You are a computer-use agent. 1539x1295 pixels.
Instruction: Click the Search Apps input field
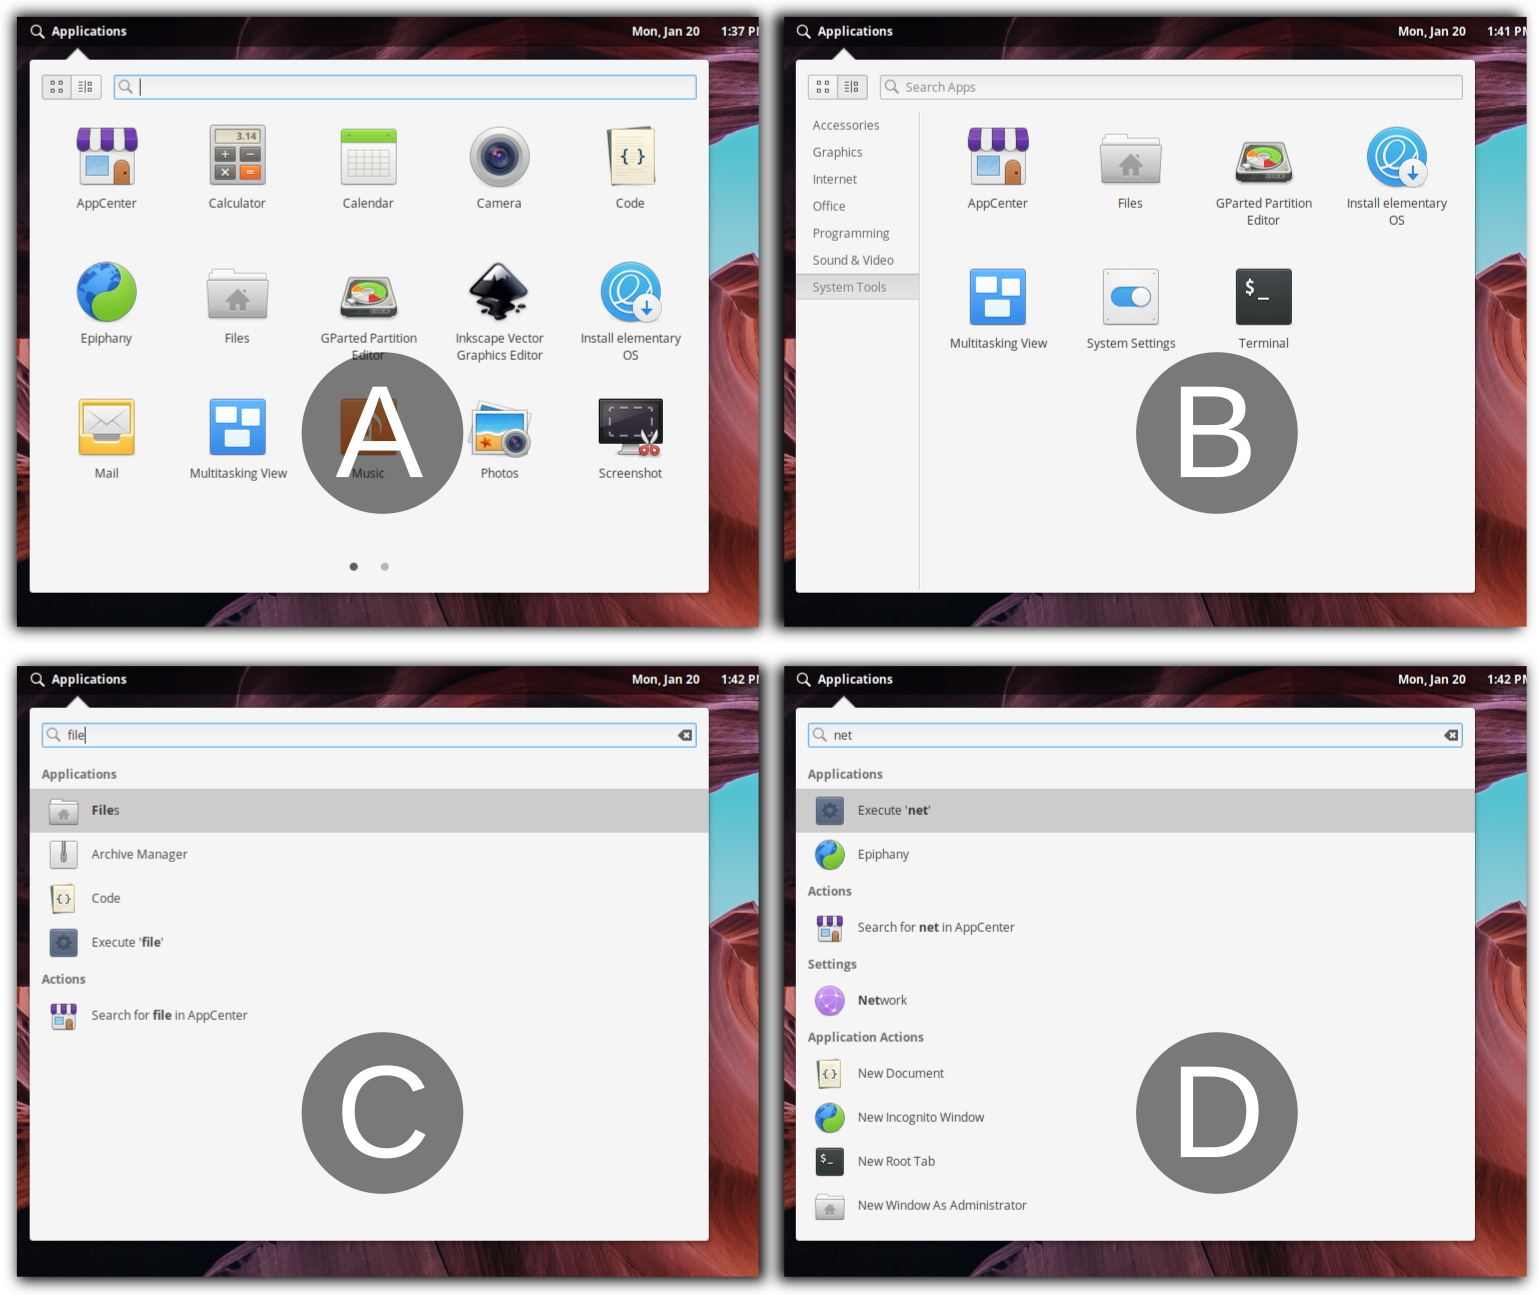(x=1170, y=87)
